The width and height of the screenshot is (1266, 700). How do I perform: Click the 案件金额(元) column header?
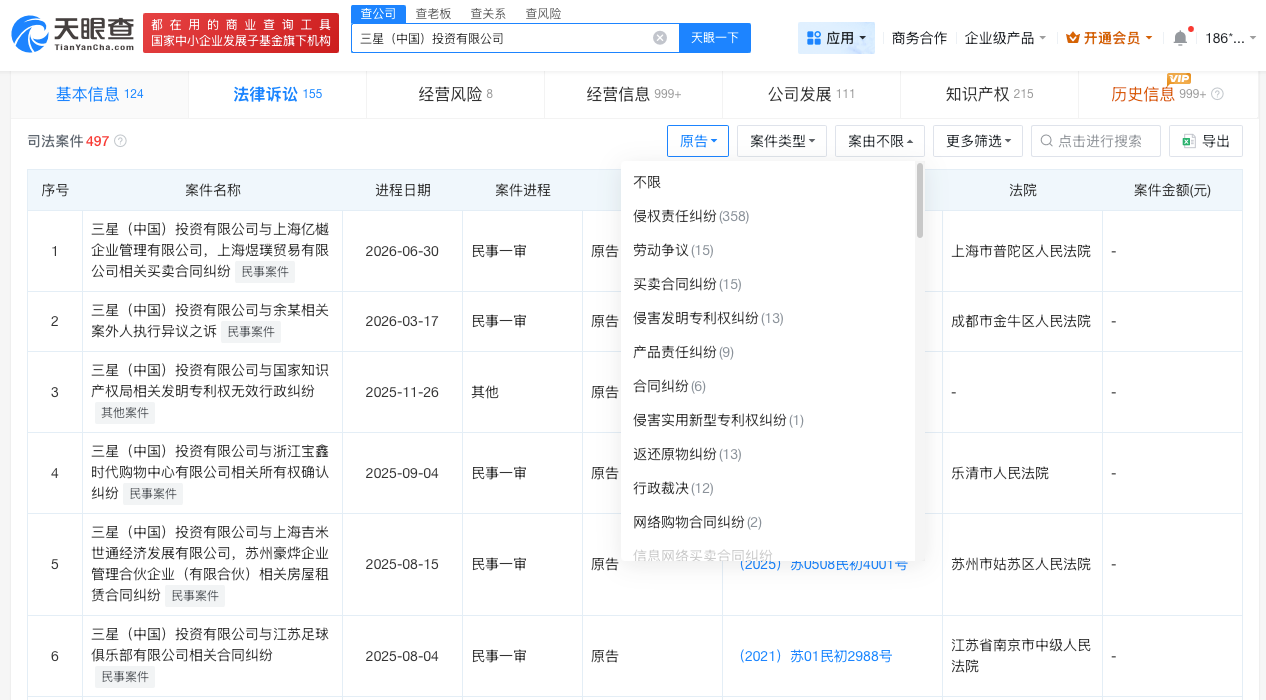pos(1172,190)
